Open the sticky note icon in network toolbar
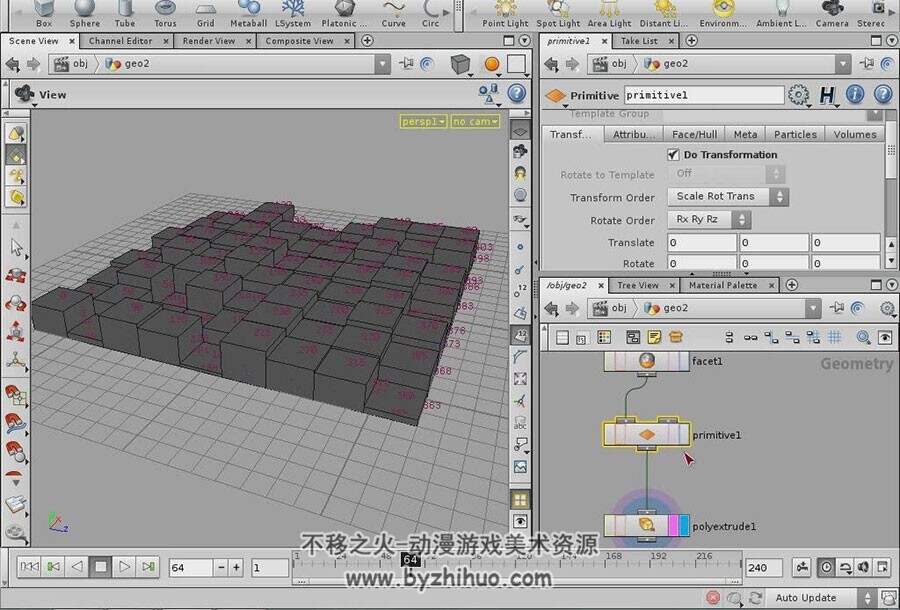 point(654,337)
